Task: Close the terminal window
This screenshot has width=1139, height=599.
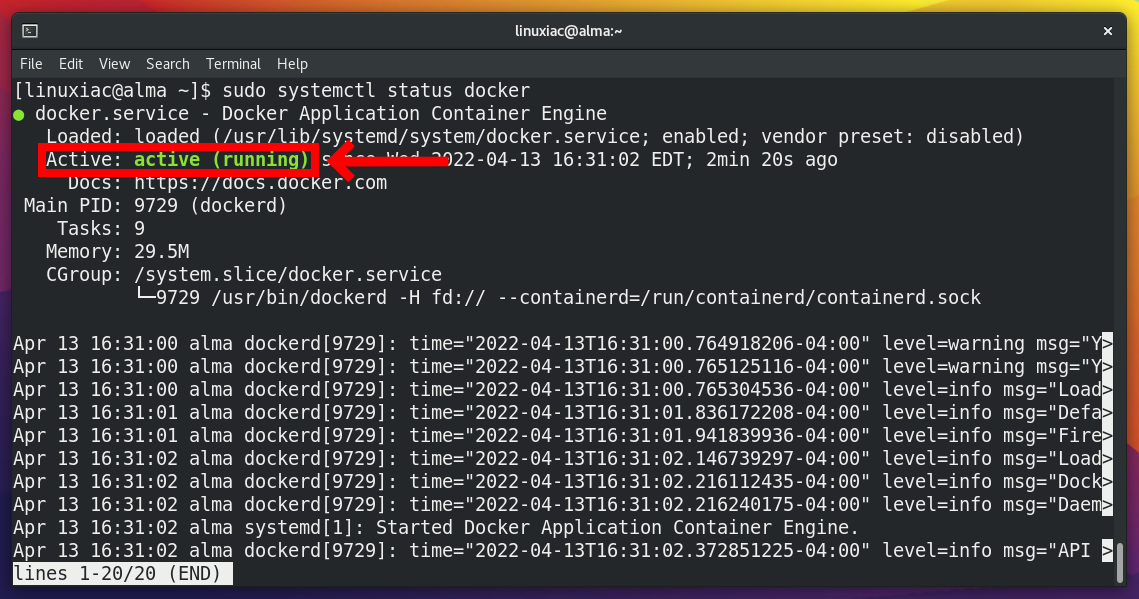Action: [1108, 30]
